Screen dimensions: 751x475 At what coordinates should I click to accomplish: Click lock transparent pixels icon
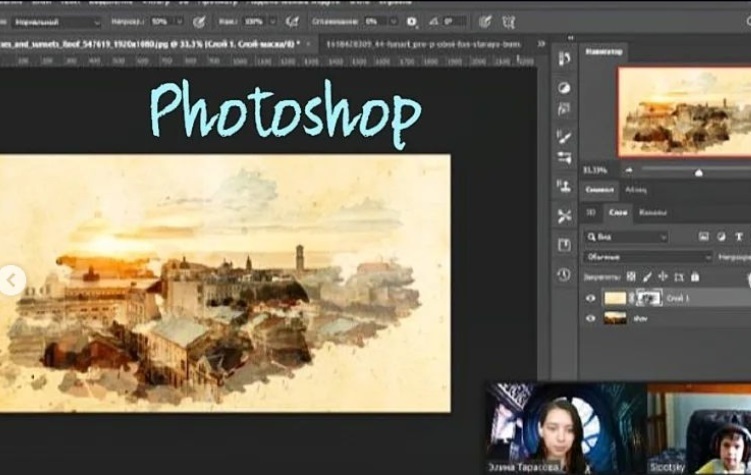633,277
